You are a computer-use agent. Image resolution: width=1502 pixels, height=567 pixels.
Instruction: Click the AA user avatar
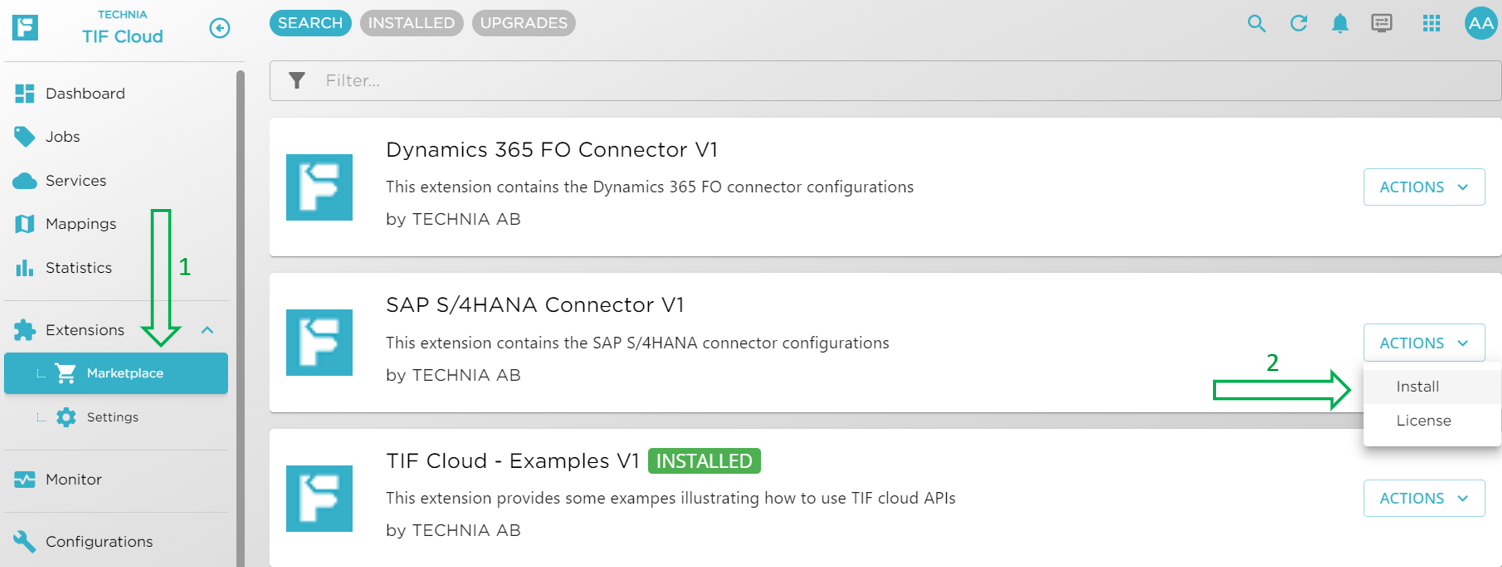click(1480, 24)
